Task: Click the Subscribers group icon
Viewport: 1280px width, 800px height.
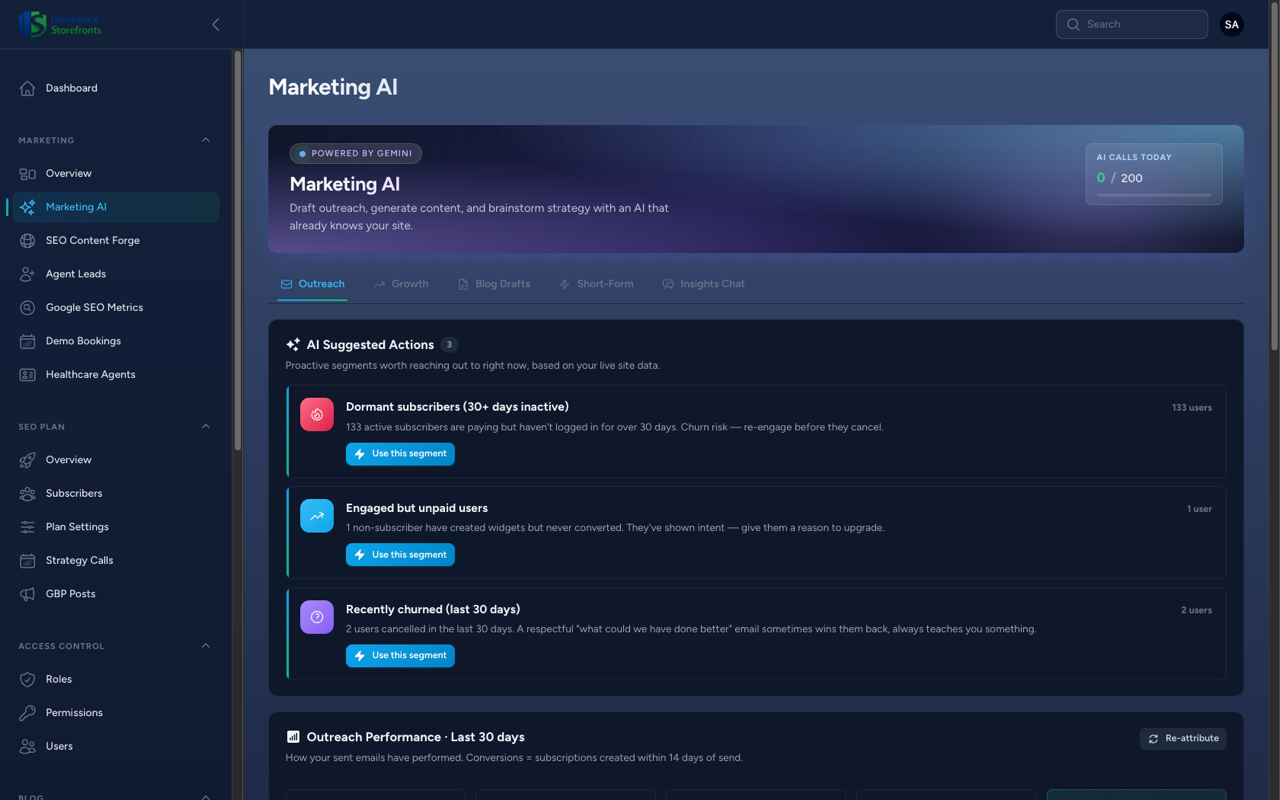Action: tap(27, 494)
